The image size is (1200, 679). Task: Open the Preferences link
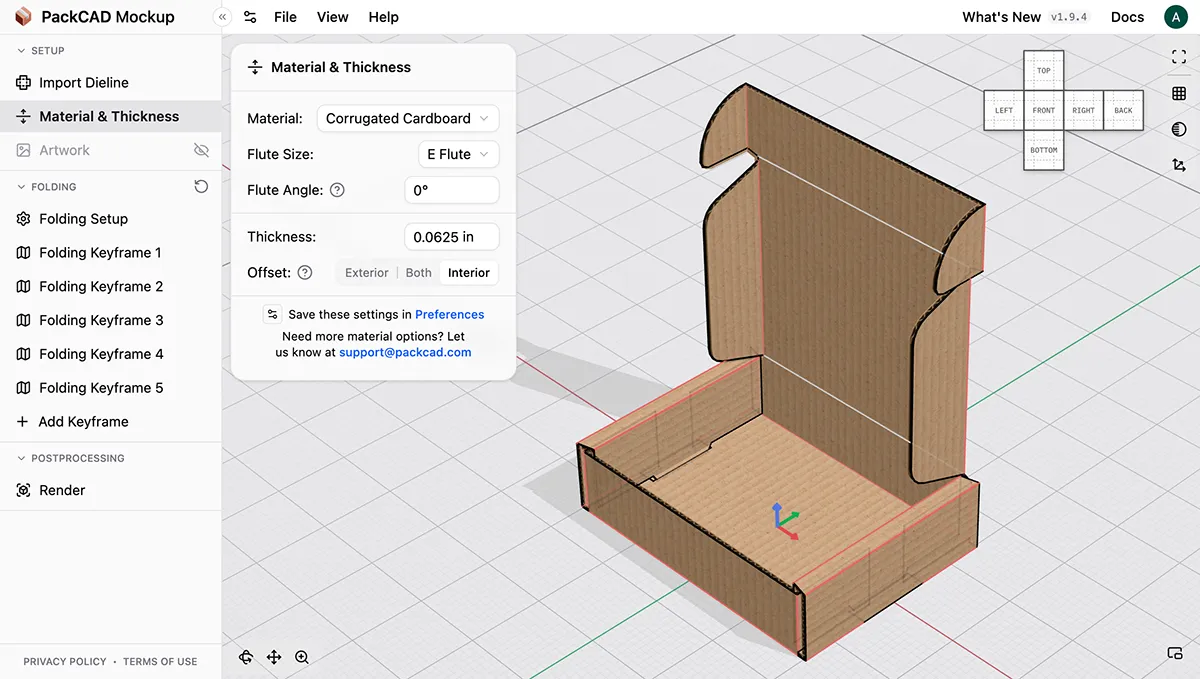tap(450, 314)
